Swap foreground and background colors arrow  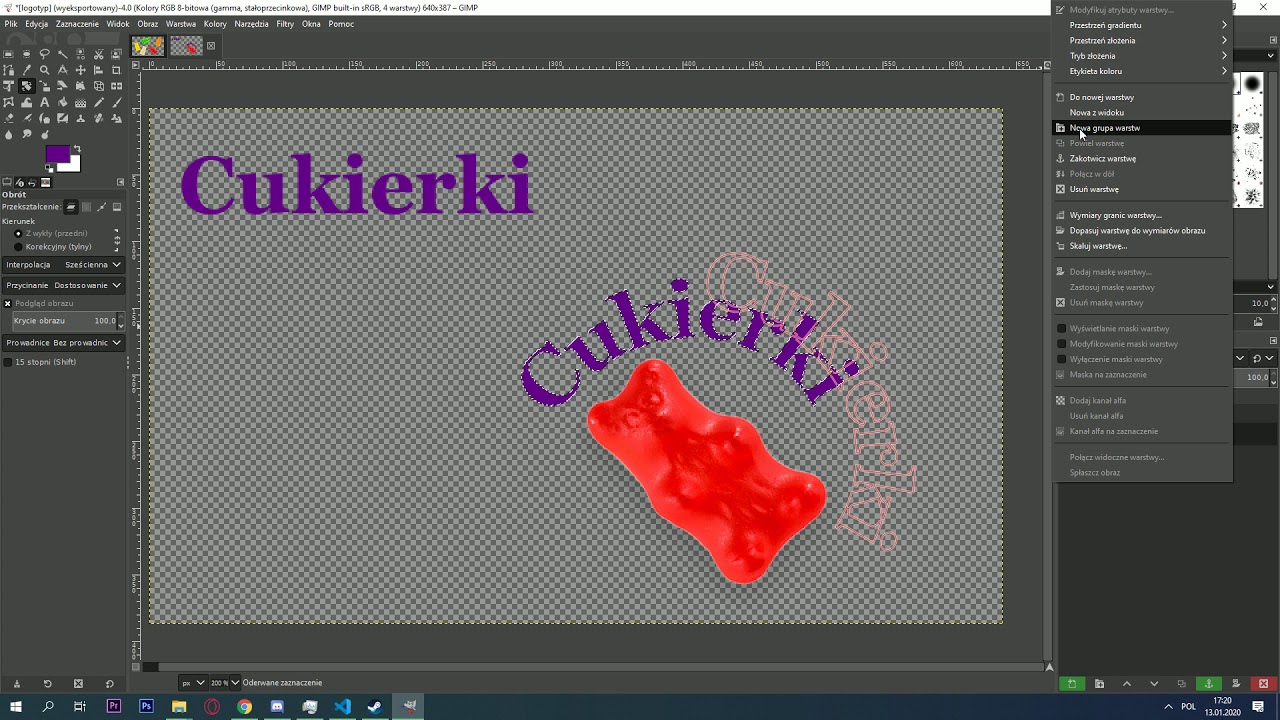(x=77, y=149)
